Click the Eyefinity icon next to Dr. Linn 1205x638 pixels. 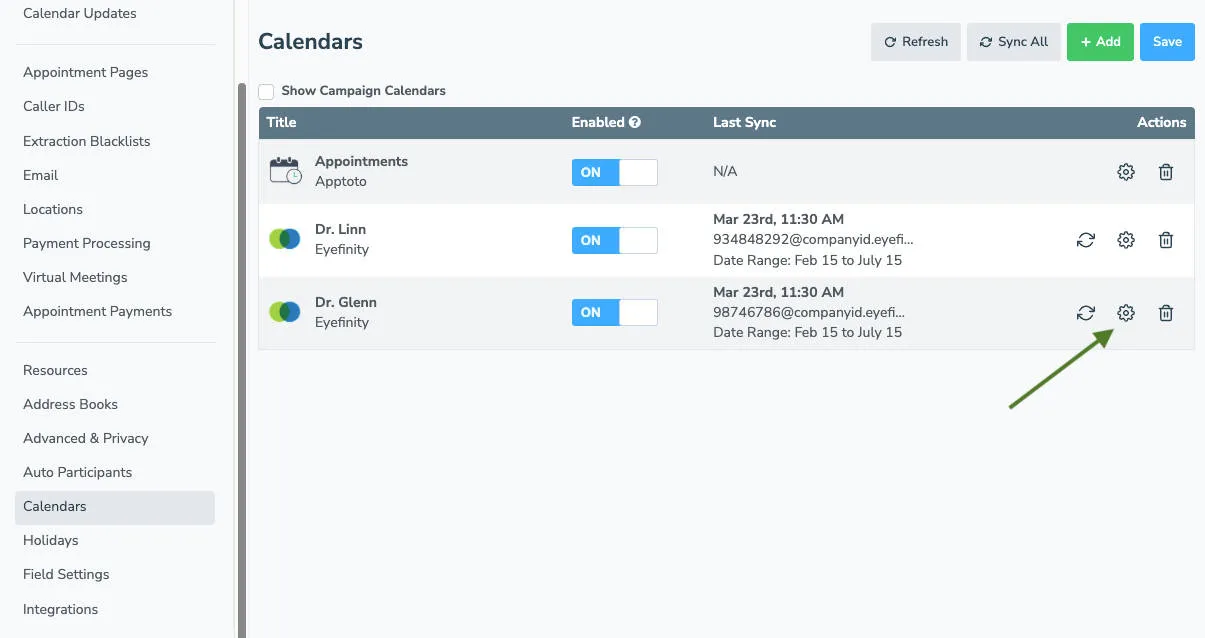[284, 239]
